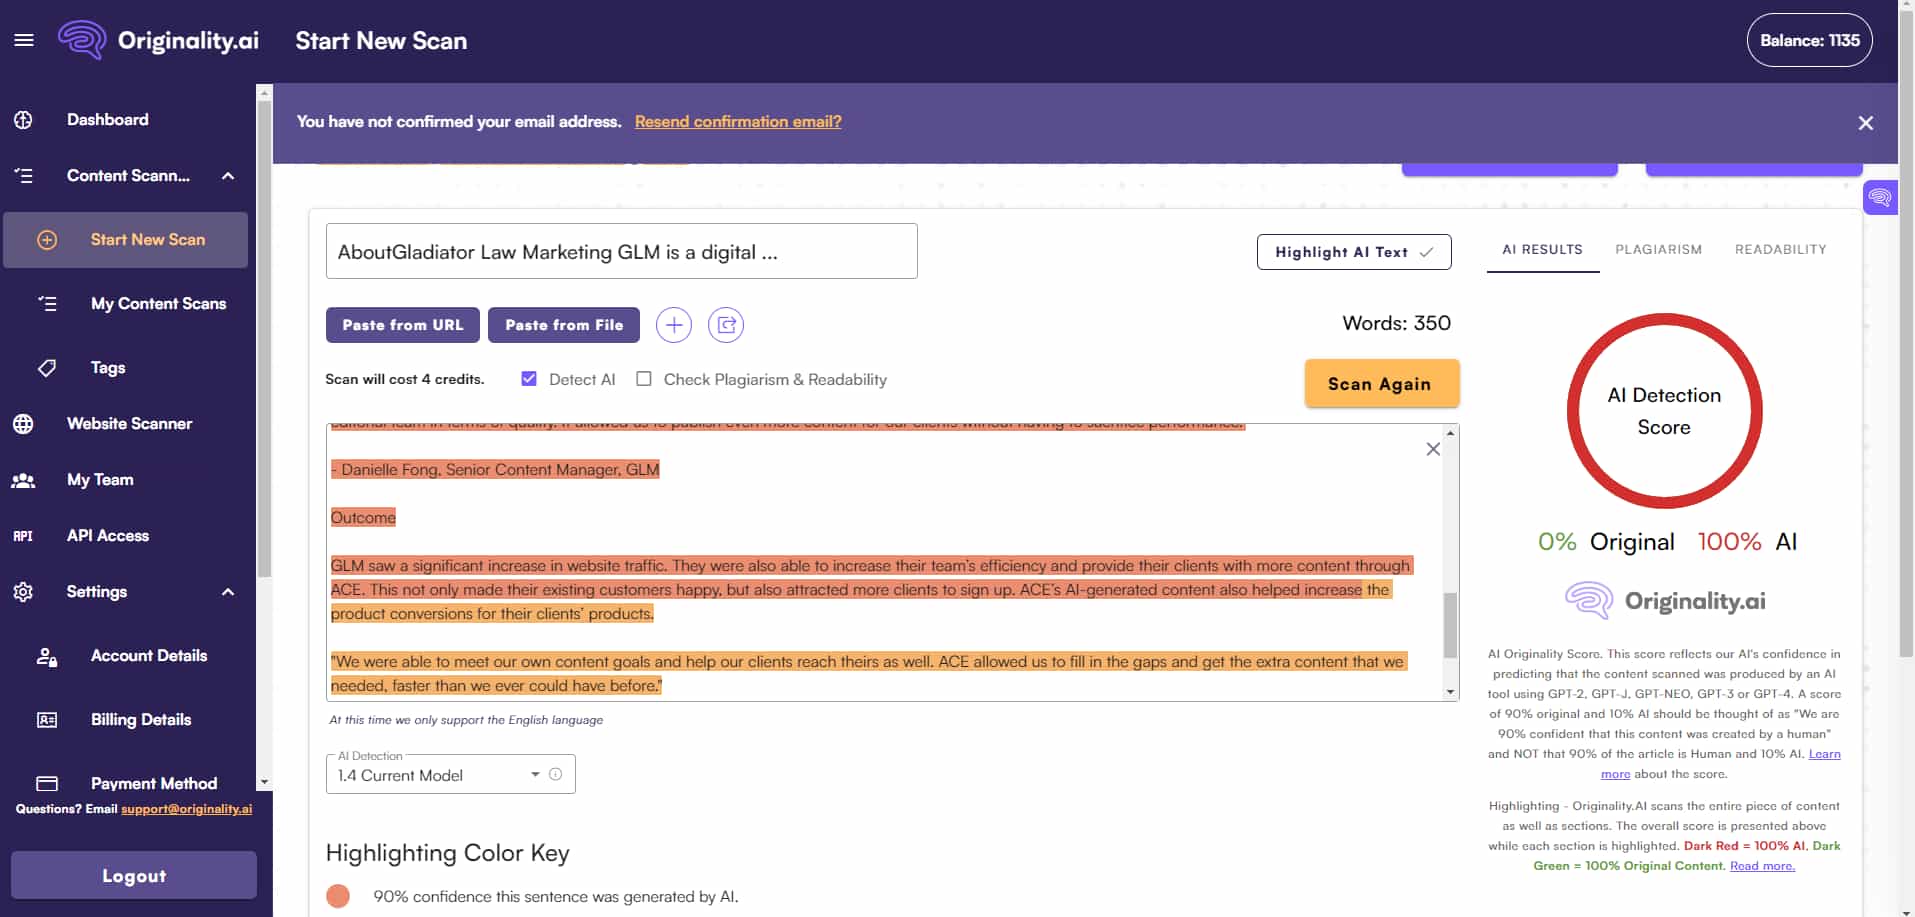Open the Originality.ai chat widget on the right edge

click(1880, 197)
